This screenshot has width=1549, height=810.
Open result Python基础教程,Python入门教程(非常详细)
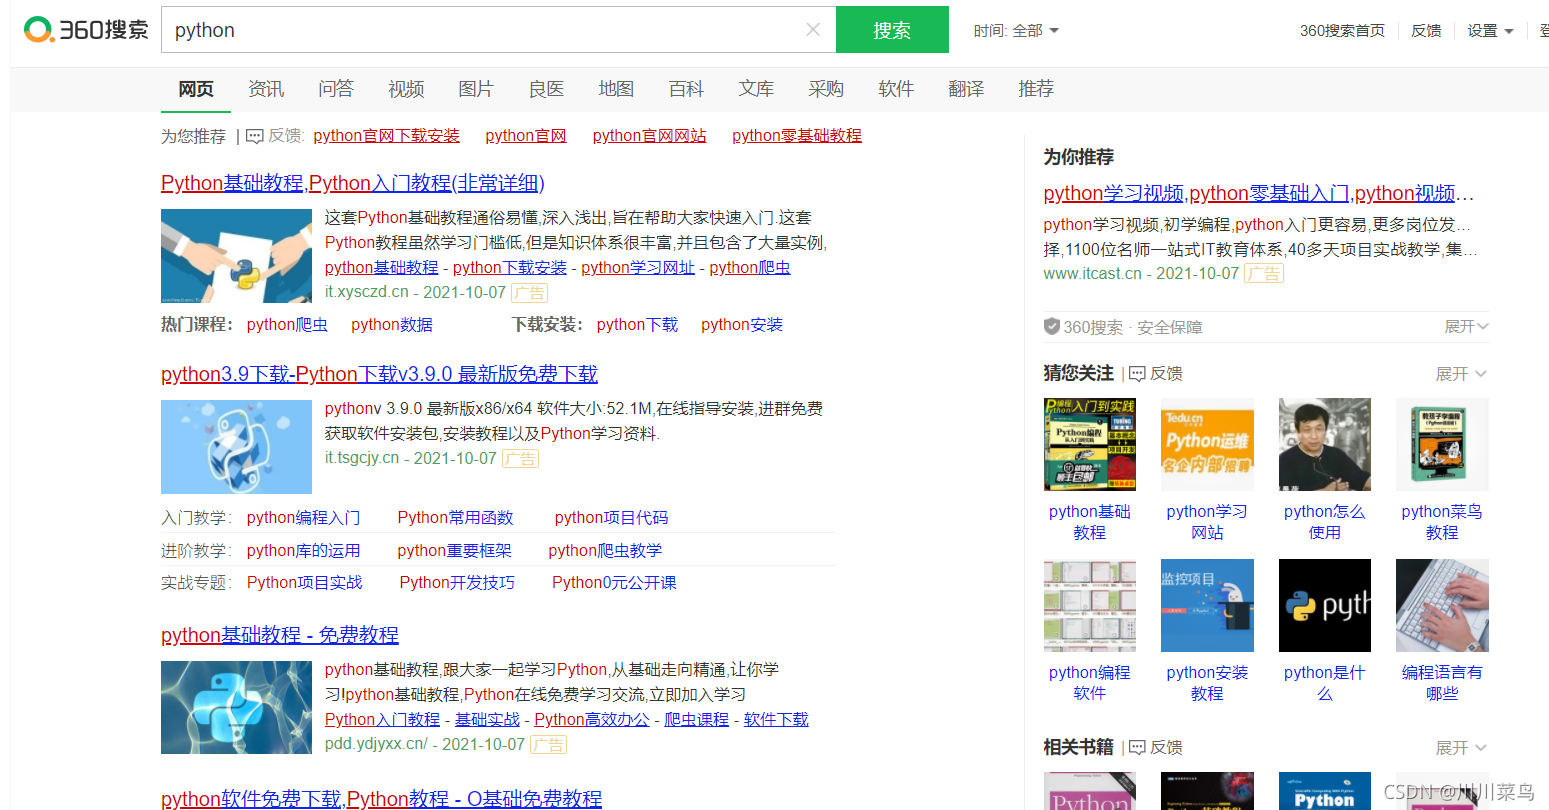point(352,183)
